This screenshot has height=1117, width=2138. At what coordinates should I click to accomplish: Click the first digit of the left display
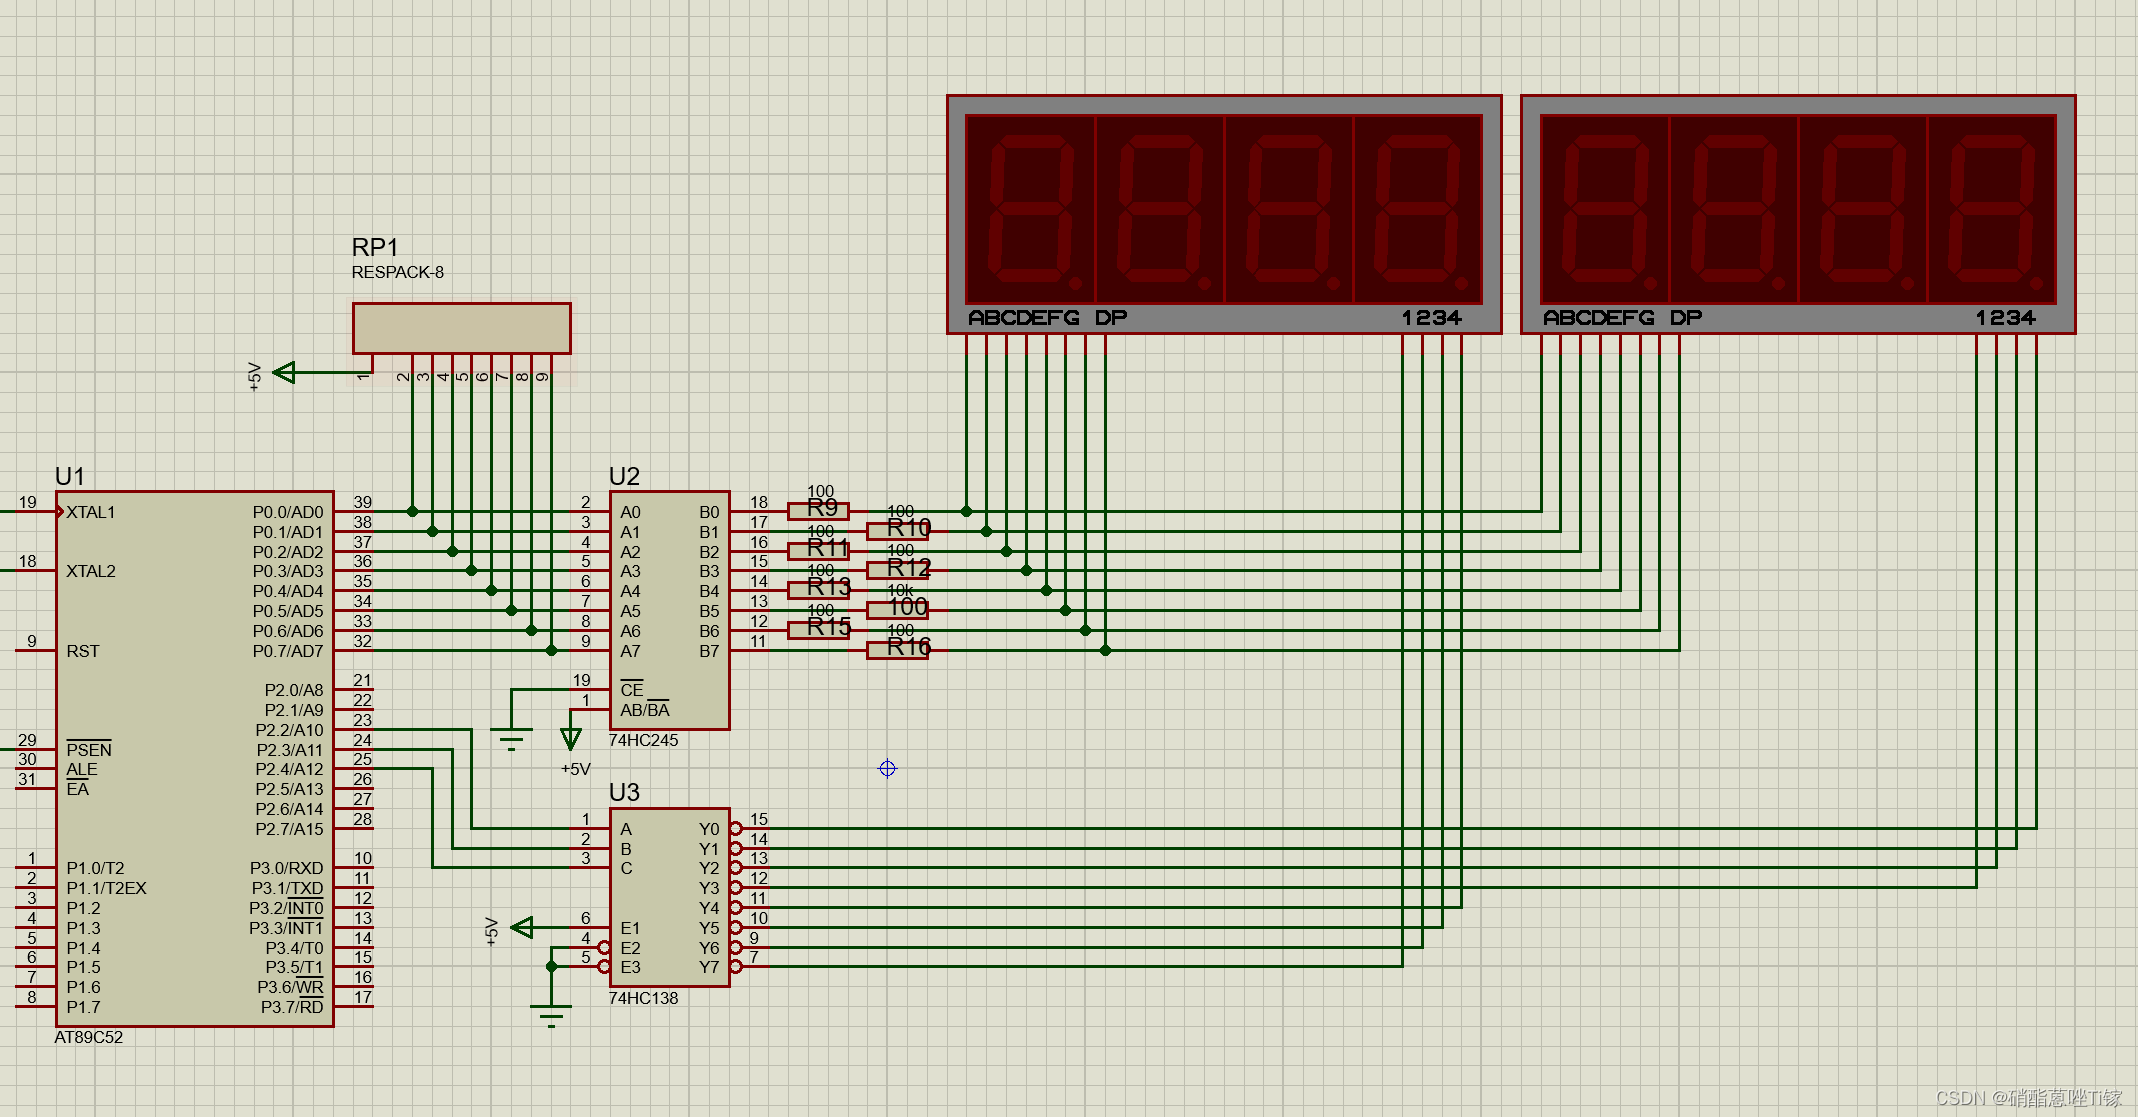pyautogui.click(x=1031, y=210)
